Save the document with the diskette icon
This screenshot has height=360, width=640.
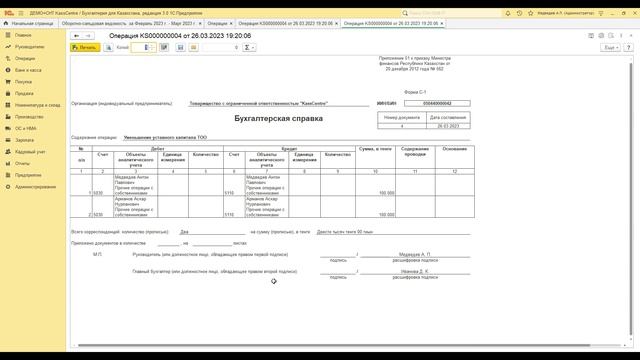[x=180, y=47]
